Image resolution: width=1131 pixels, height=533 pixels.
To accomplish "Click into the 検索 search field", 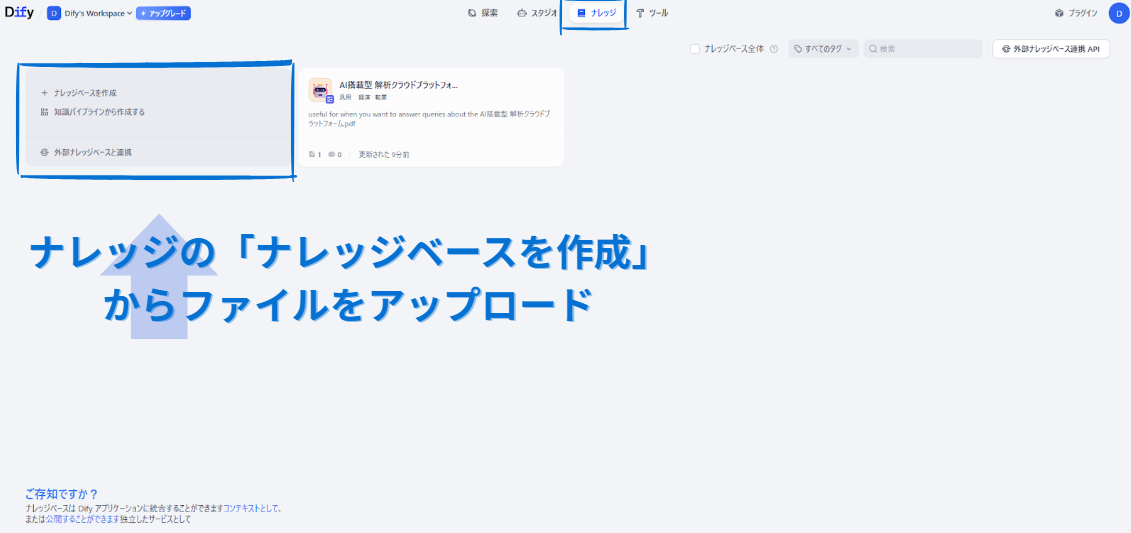I will pos(927,49).
